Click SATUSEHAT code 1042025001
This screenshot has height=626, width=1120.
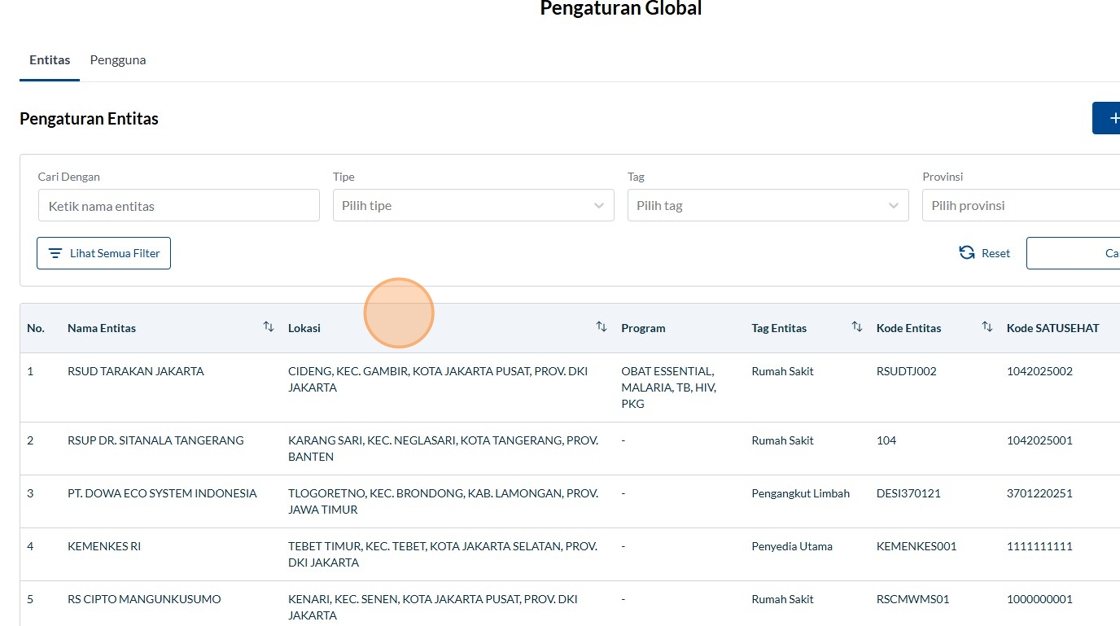[1039, 440]
